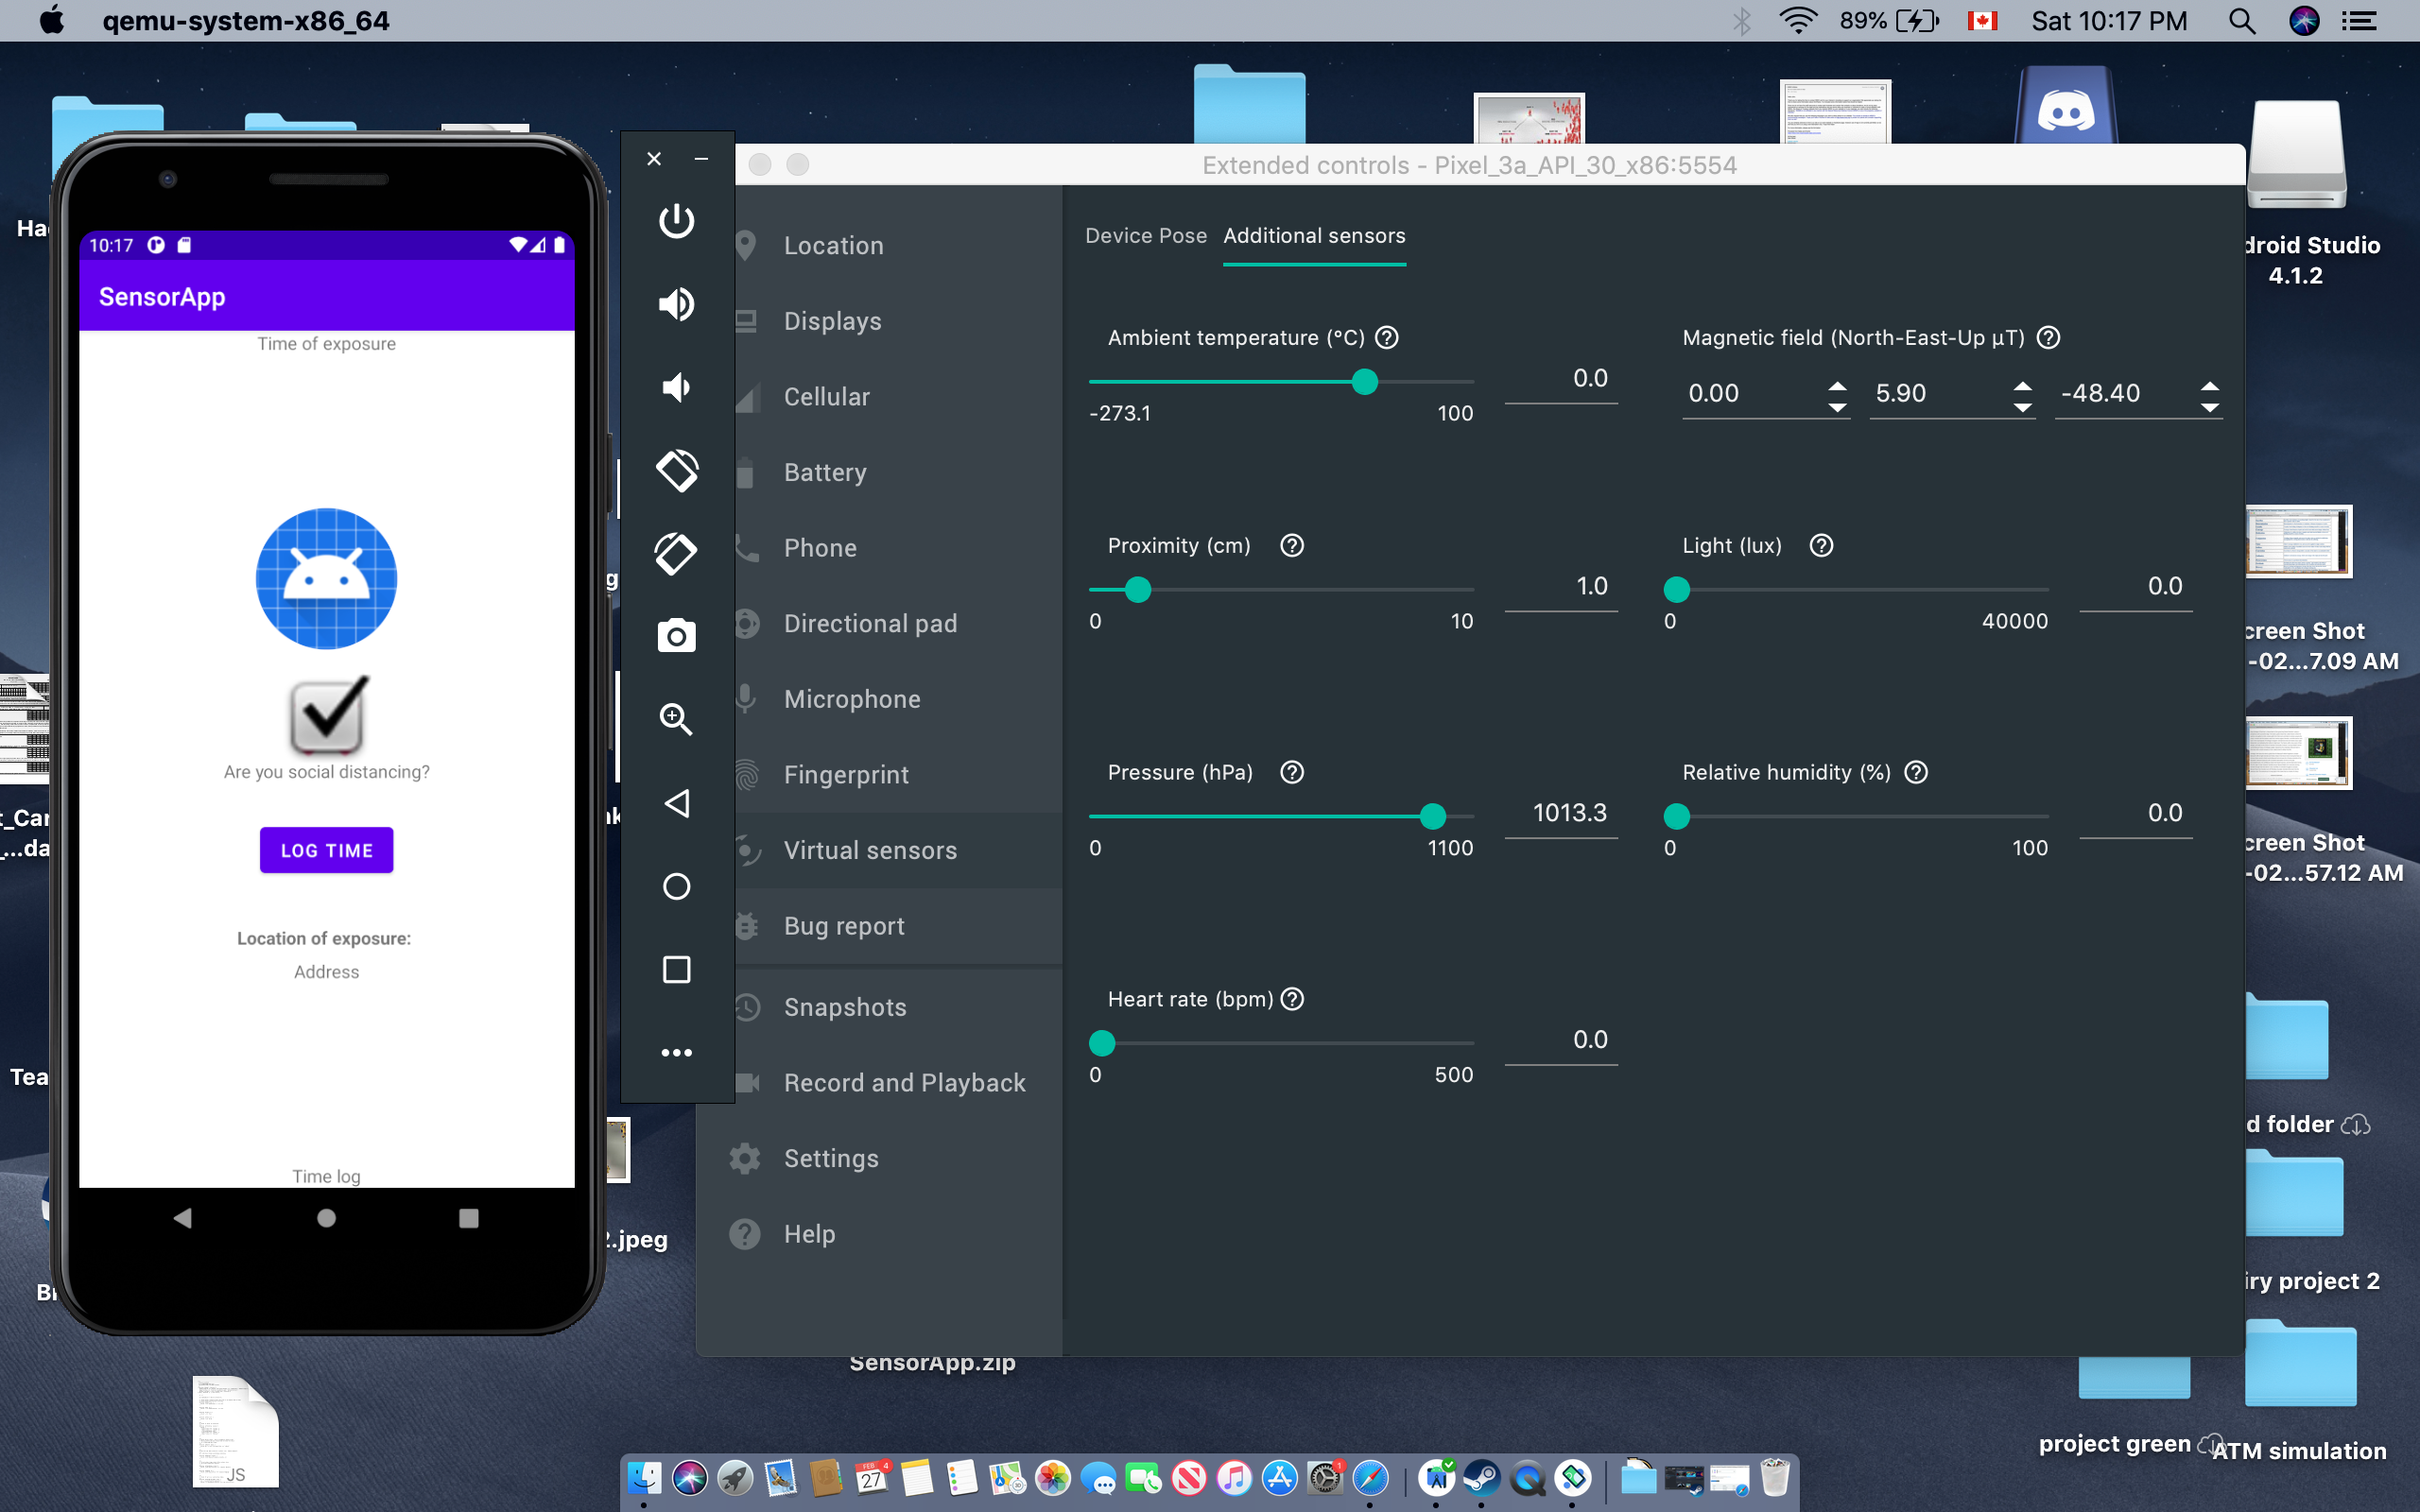The width and height of the screenshot is (2420, 1512).
Task: Click the Pressure slider handle
Action: point(1432,816)
